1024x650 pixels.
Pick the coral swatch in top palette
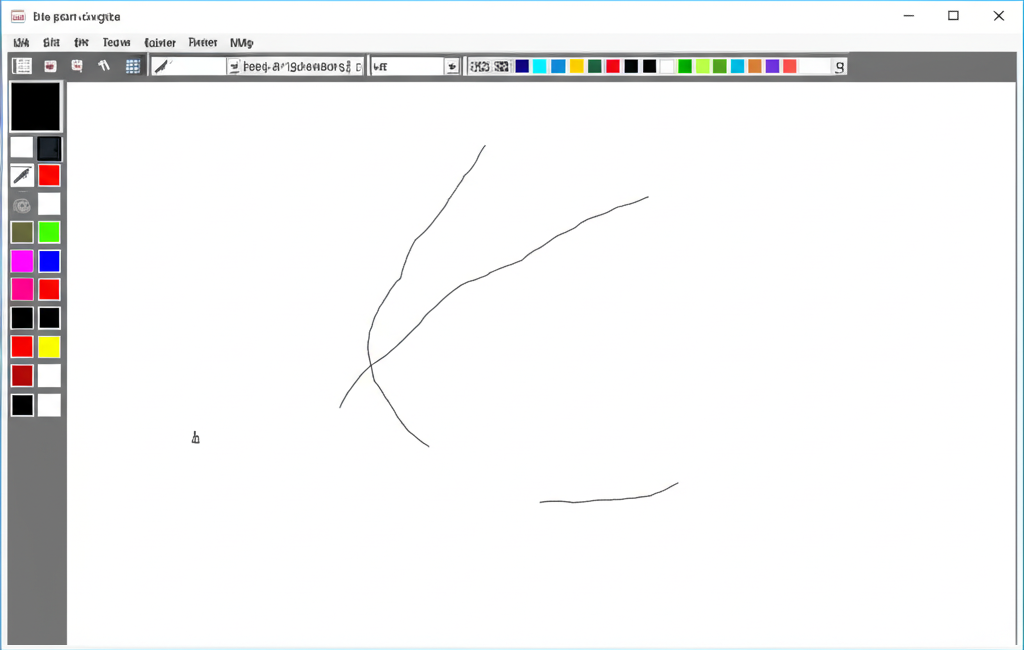(790, 66)
